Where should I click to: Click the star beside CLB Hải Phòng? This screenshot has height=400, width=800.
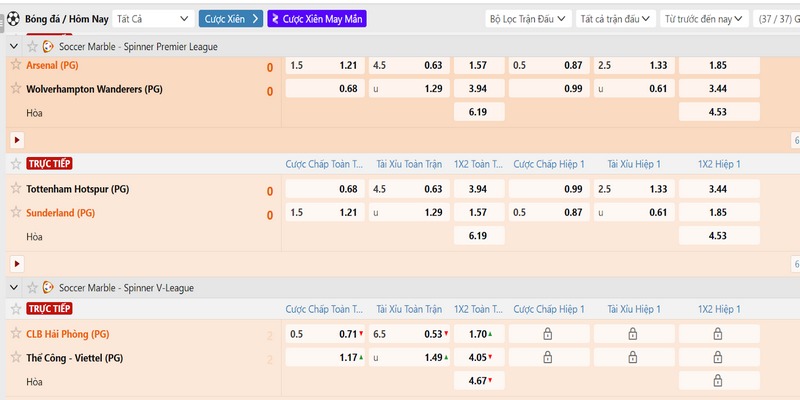[15, 333]
